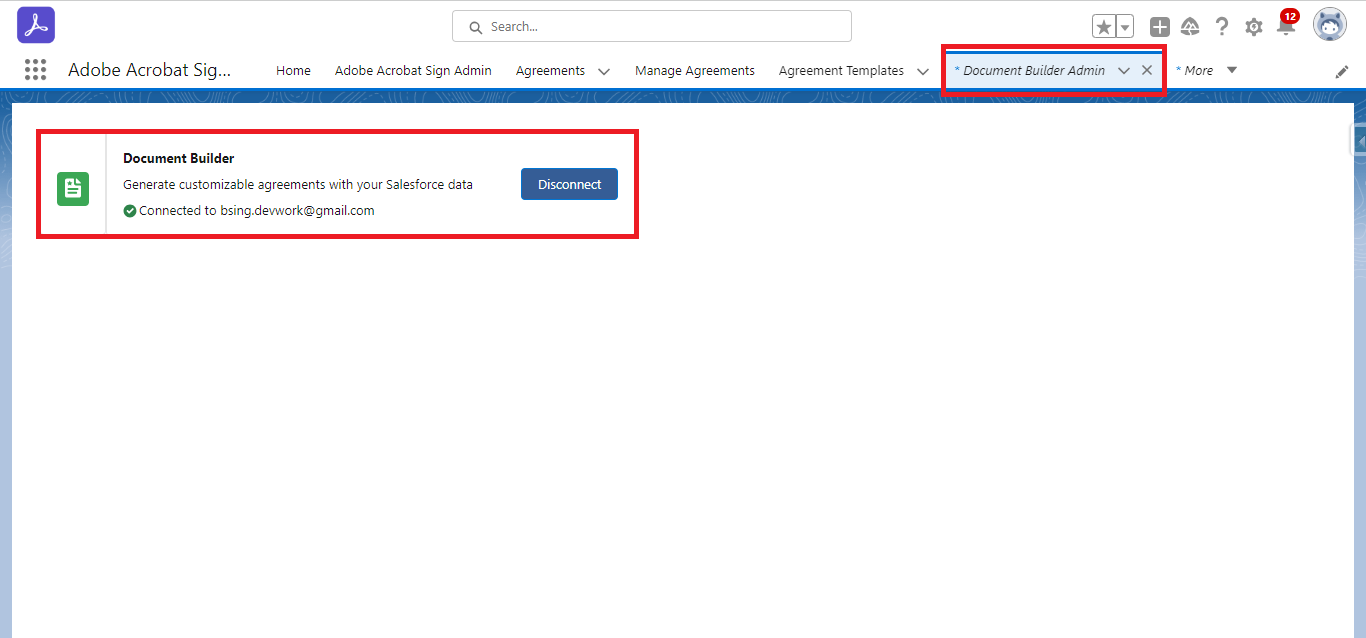Focus the global Search field

coord(652,26)
